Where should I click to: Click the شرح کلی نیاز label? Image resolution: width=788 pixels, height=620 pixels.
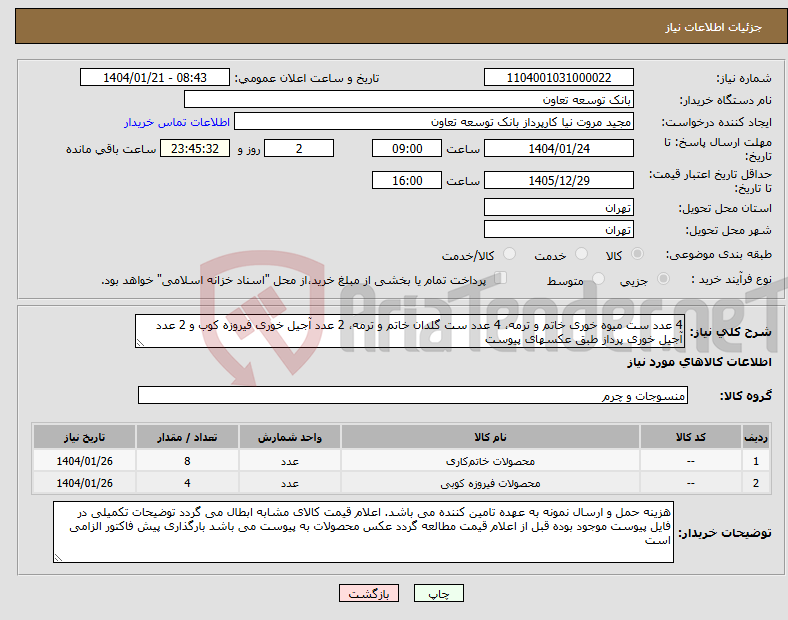[x=730, y=332]
